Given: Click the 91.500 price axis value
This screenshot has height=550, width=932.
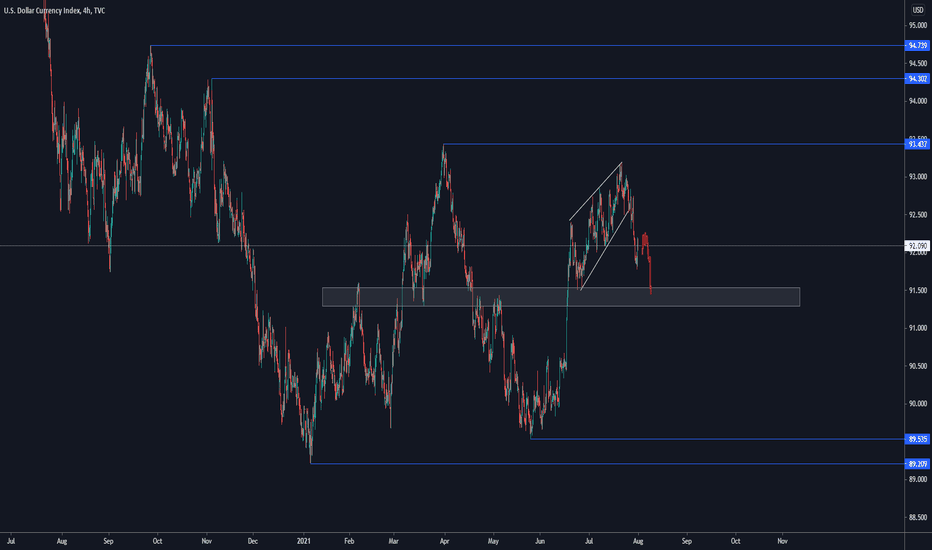Looking at the screenshot, I should pos(917,290).
